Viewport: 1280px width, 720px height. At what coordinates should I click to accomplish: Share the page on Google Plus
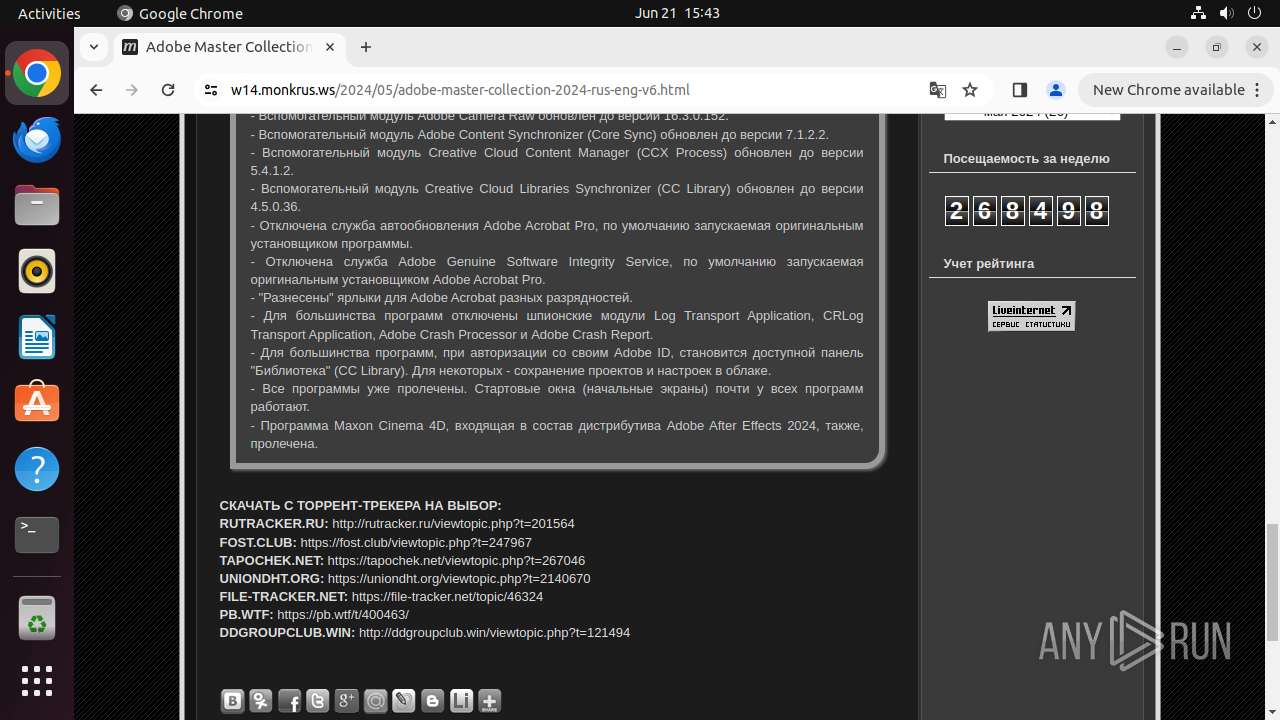click(x=347, y=701)
